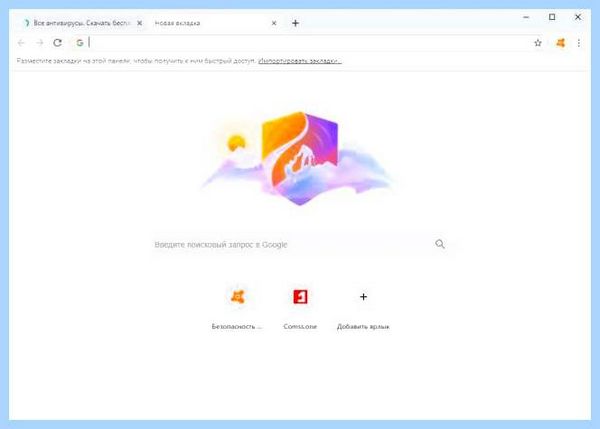Click the 'Добавить ярлык' label
This screenshot has height=429, width=600.
coord(363,326)
